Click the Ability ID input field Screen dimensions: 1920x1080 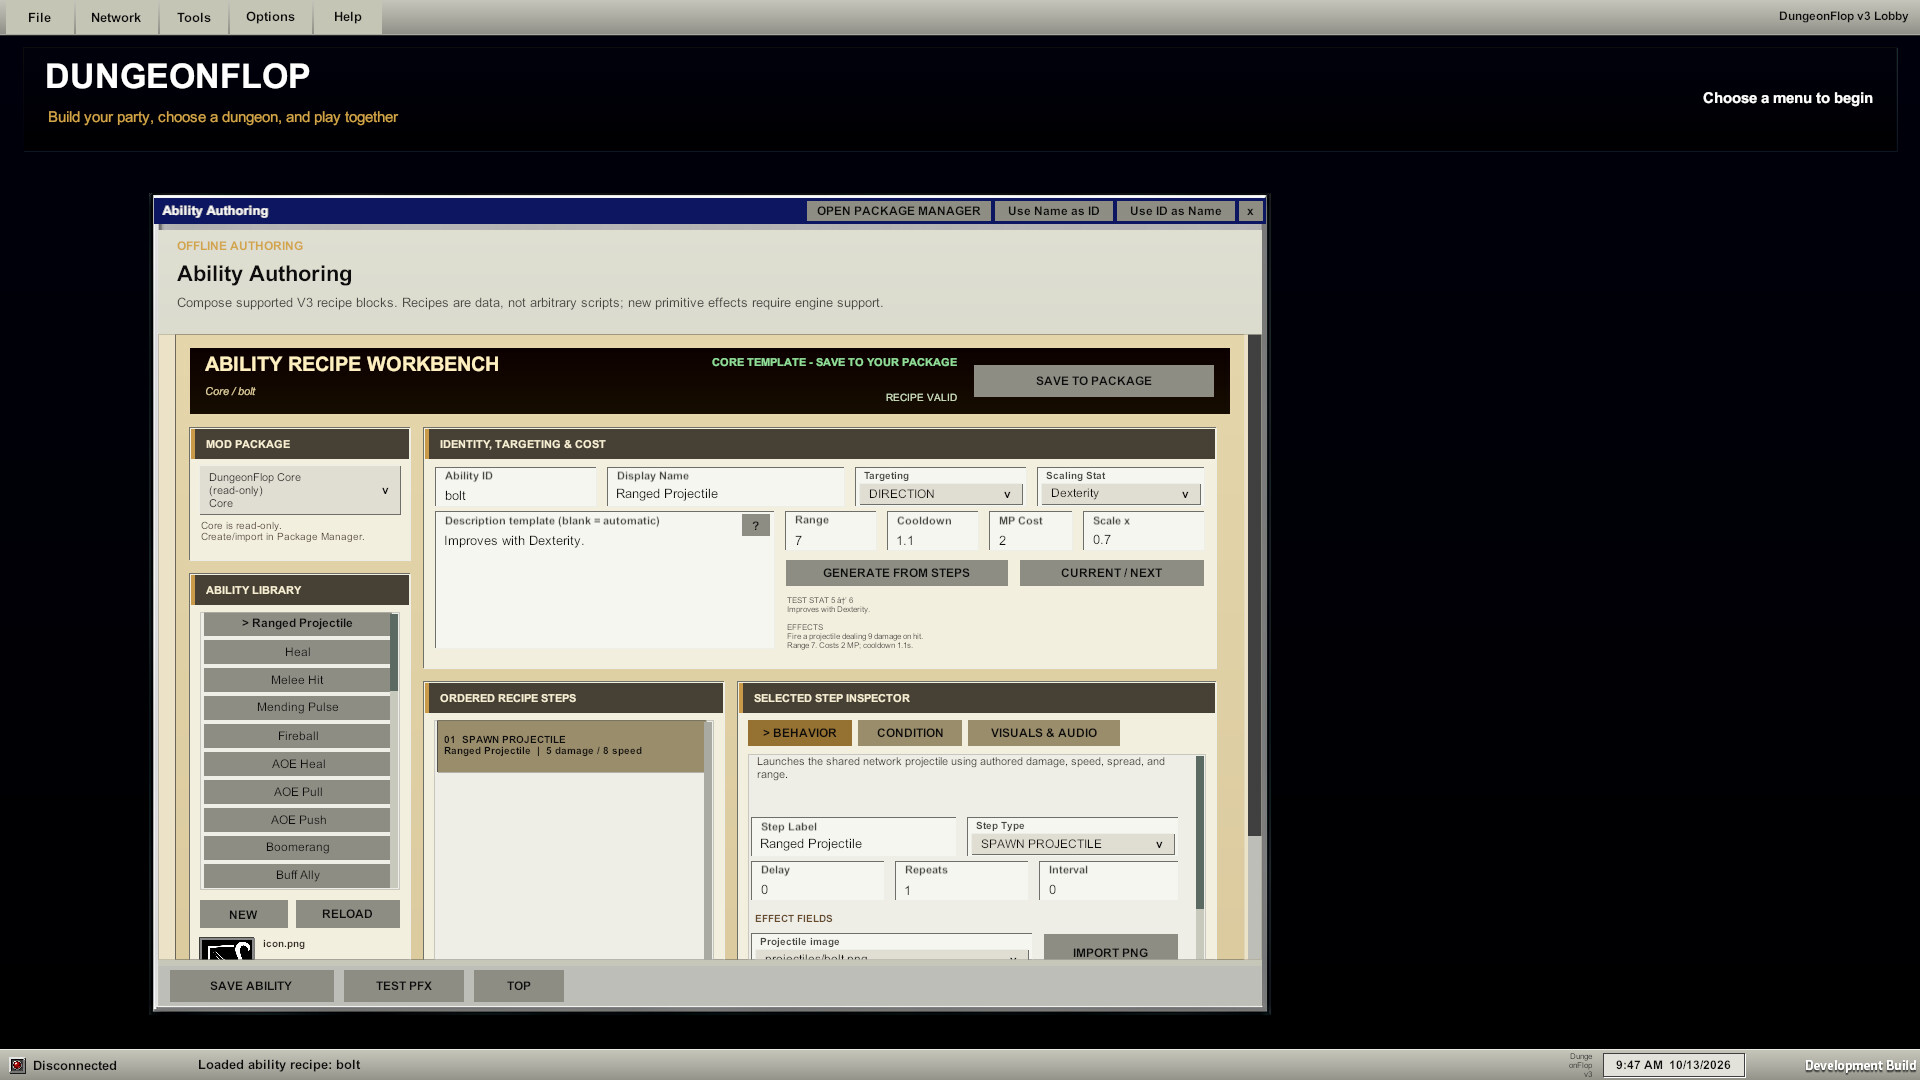[516, 487]
